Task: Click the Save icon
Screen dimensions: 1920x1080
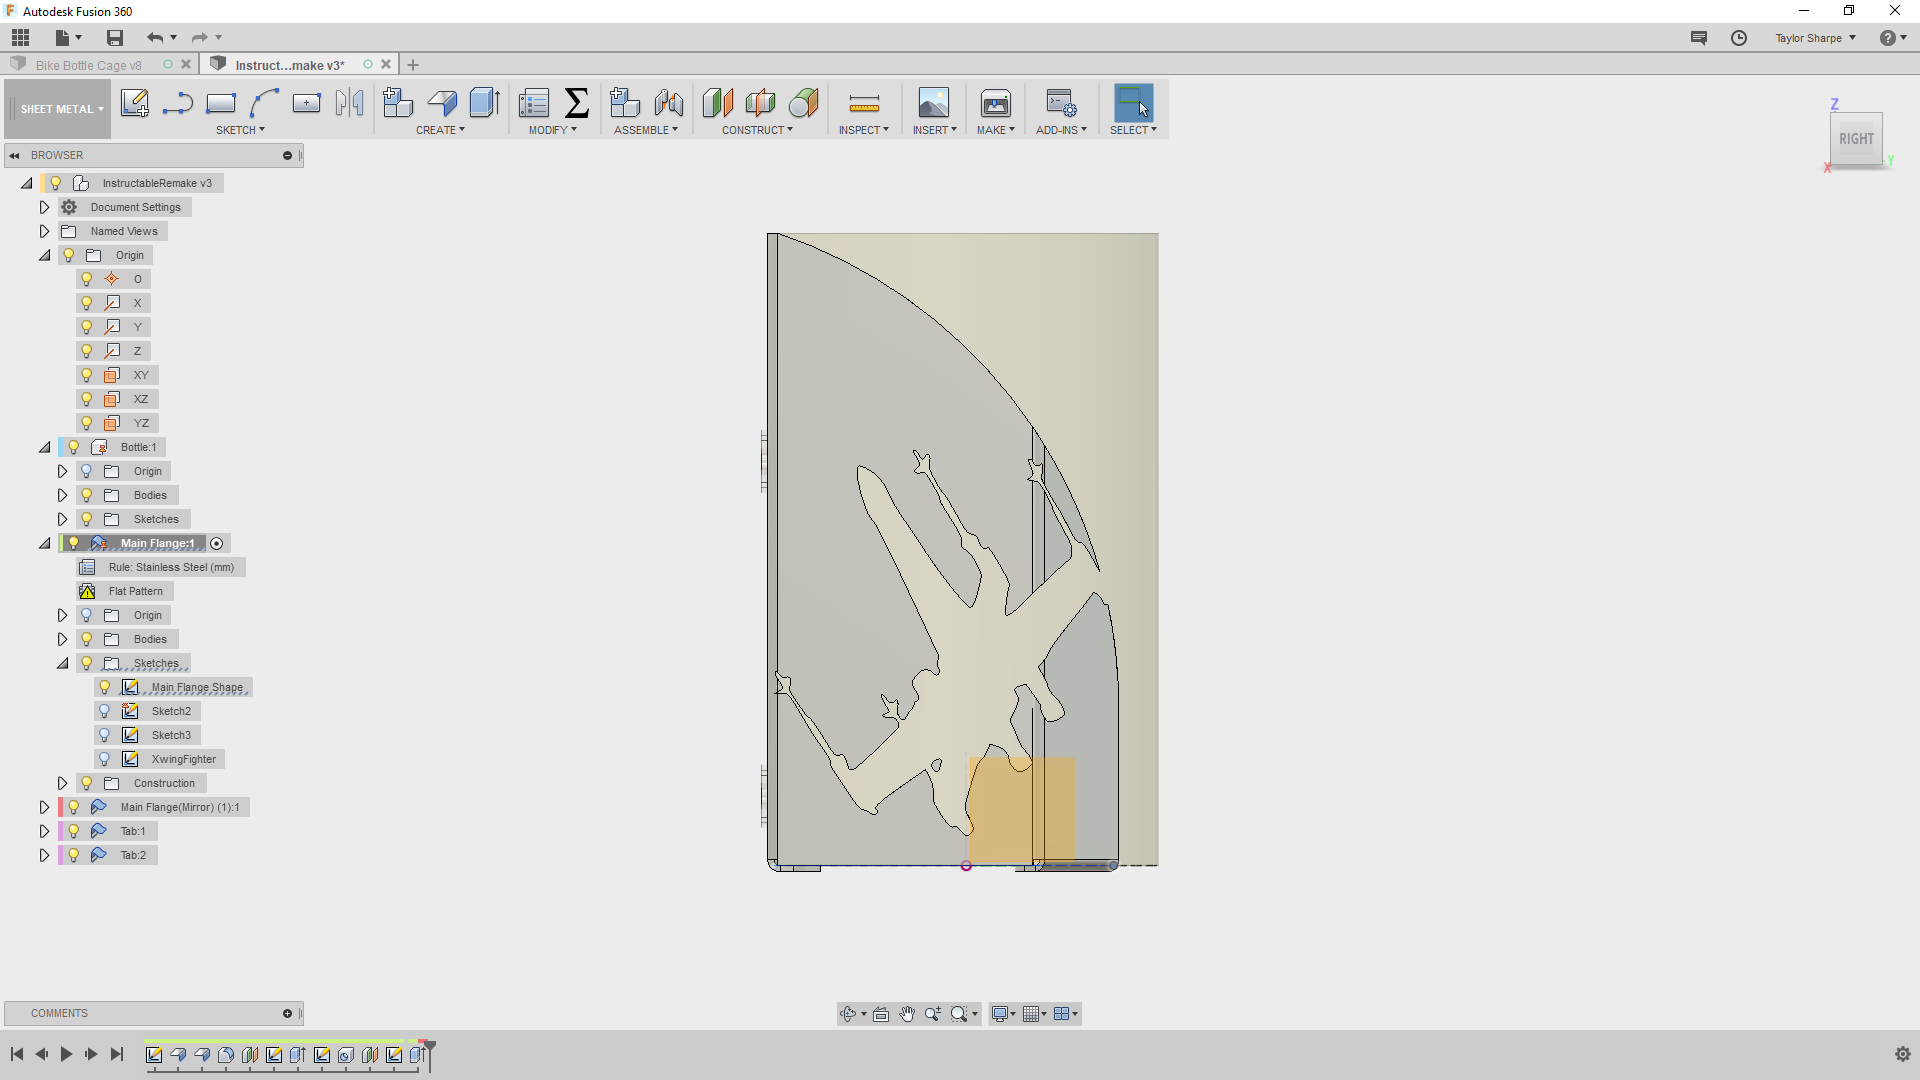Action: 115,38
